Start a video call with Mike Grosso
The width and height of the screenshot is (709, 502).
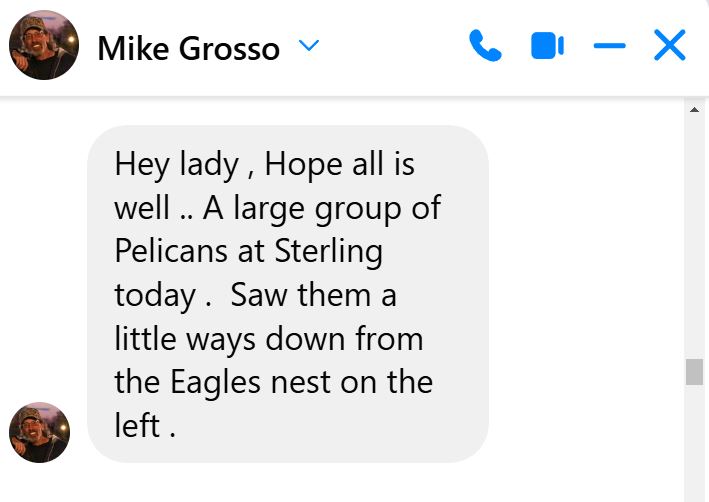tap(547, 46)
